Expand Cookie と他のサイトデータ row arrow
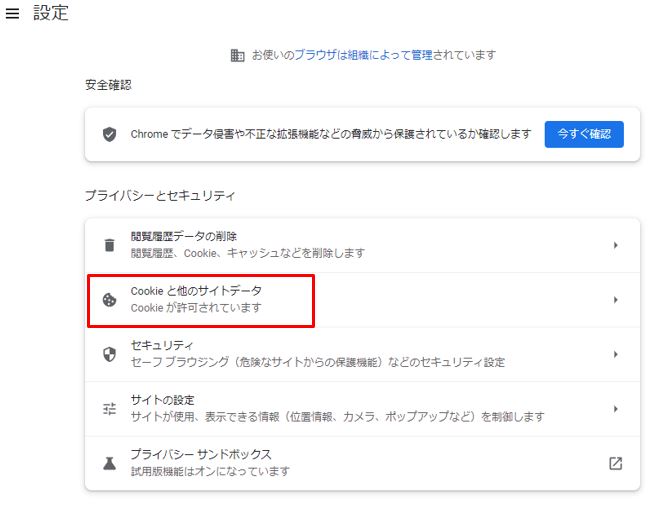This screenshot has width=655, height=505. pos(616,300)
